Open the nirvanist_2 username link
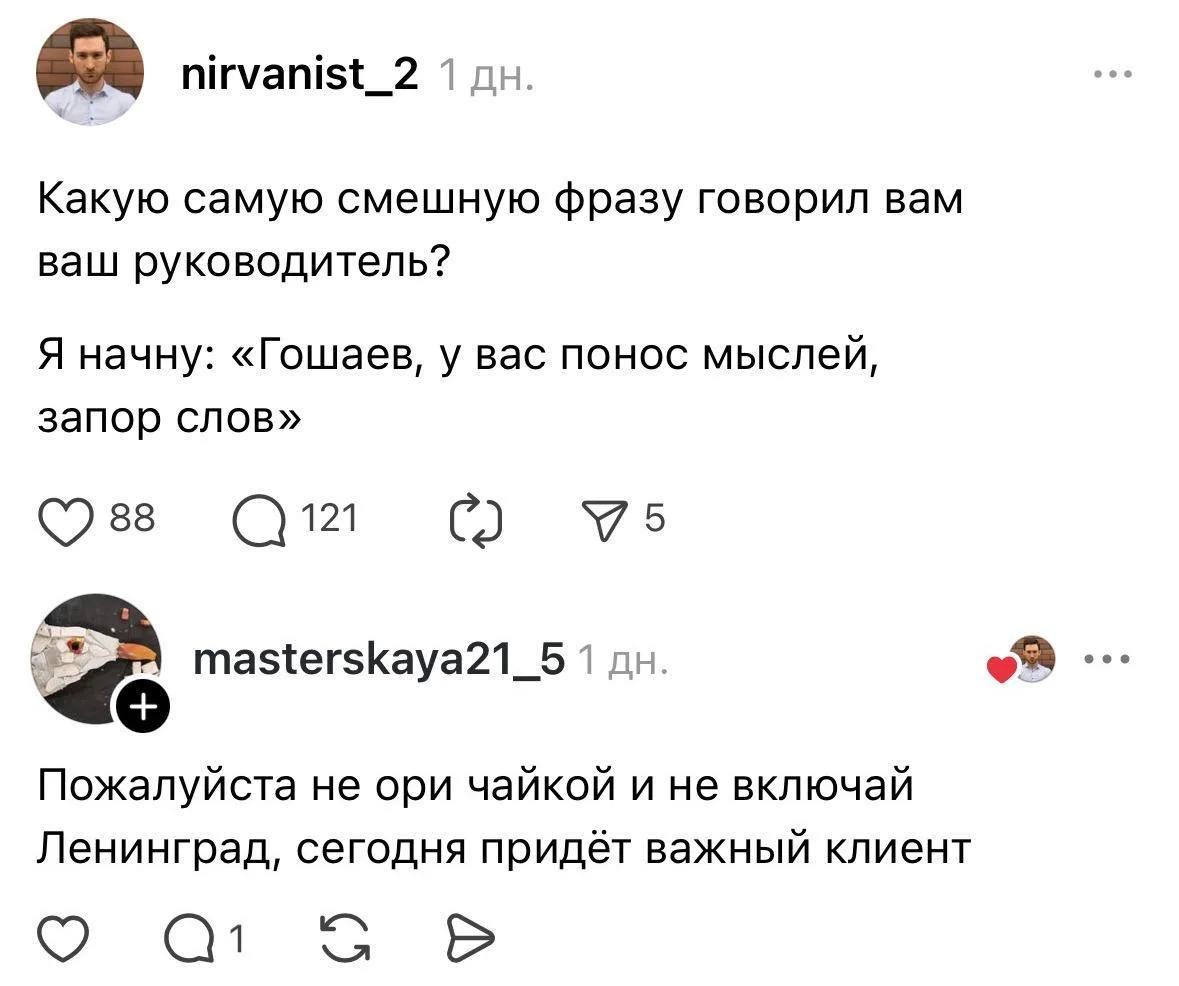1179x986 pixels. point(300,74)
